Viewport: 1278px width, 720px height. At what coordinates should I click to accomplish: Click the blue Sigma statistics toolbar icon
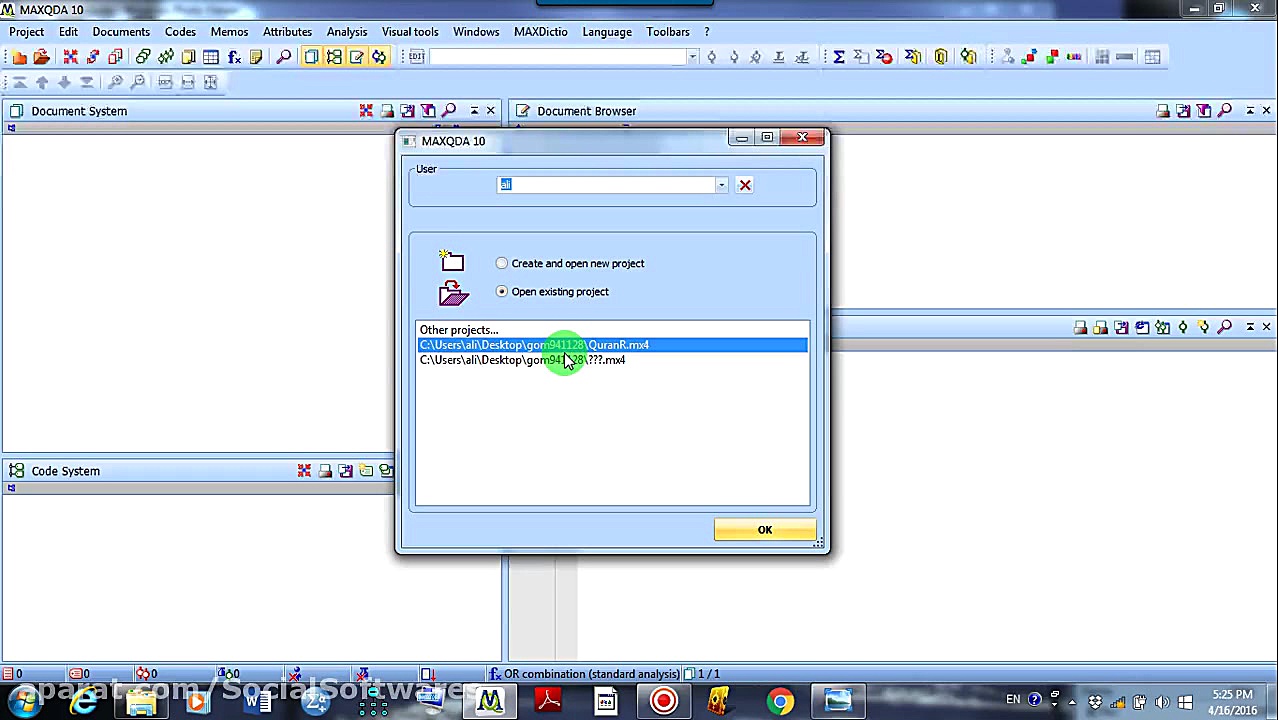[839, 57]
